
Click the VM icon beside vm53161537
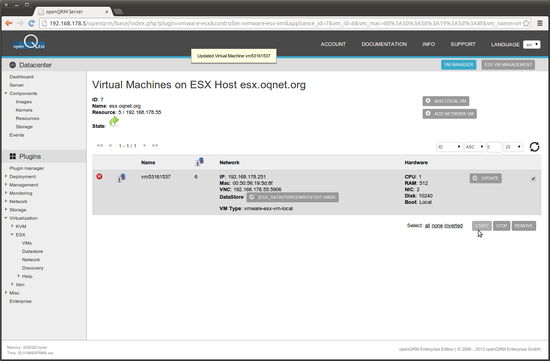tap(121, 178)
